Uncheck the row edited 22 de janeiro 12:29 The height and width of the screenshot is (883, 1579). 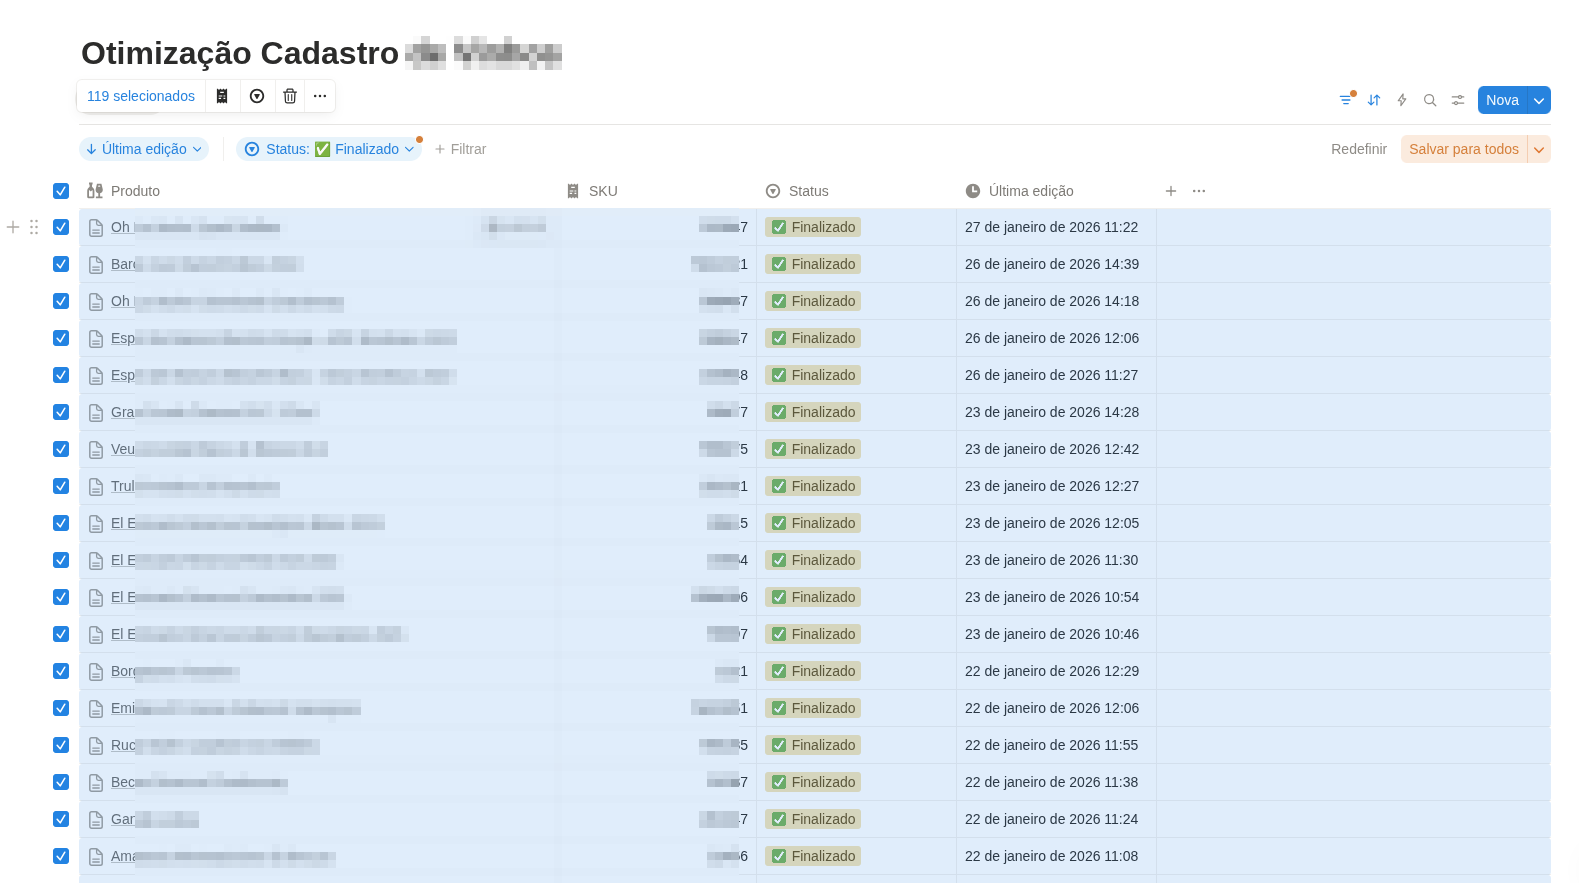coord(61,671)
